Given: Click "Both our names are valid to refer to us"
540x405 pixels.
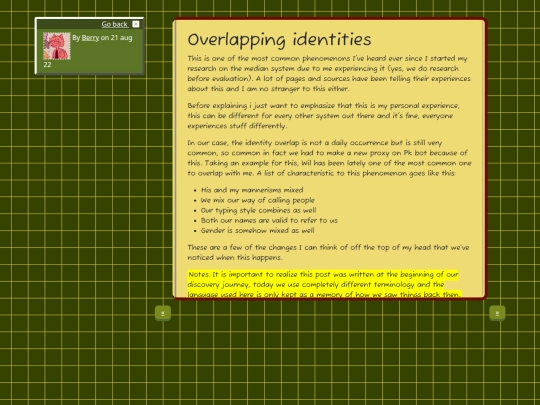Looking at the screenshot, I should tap(269, 220).
